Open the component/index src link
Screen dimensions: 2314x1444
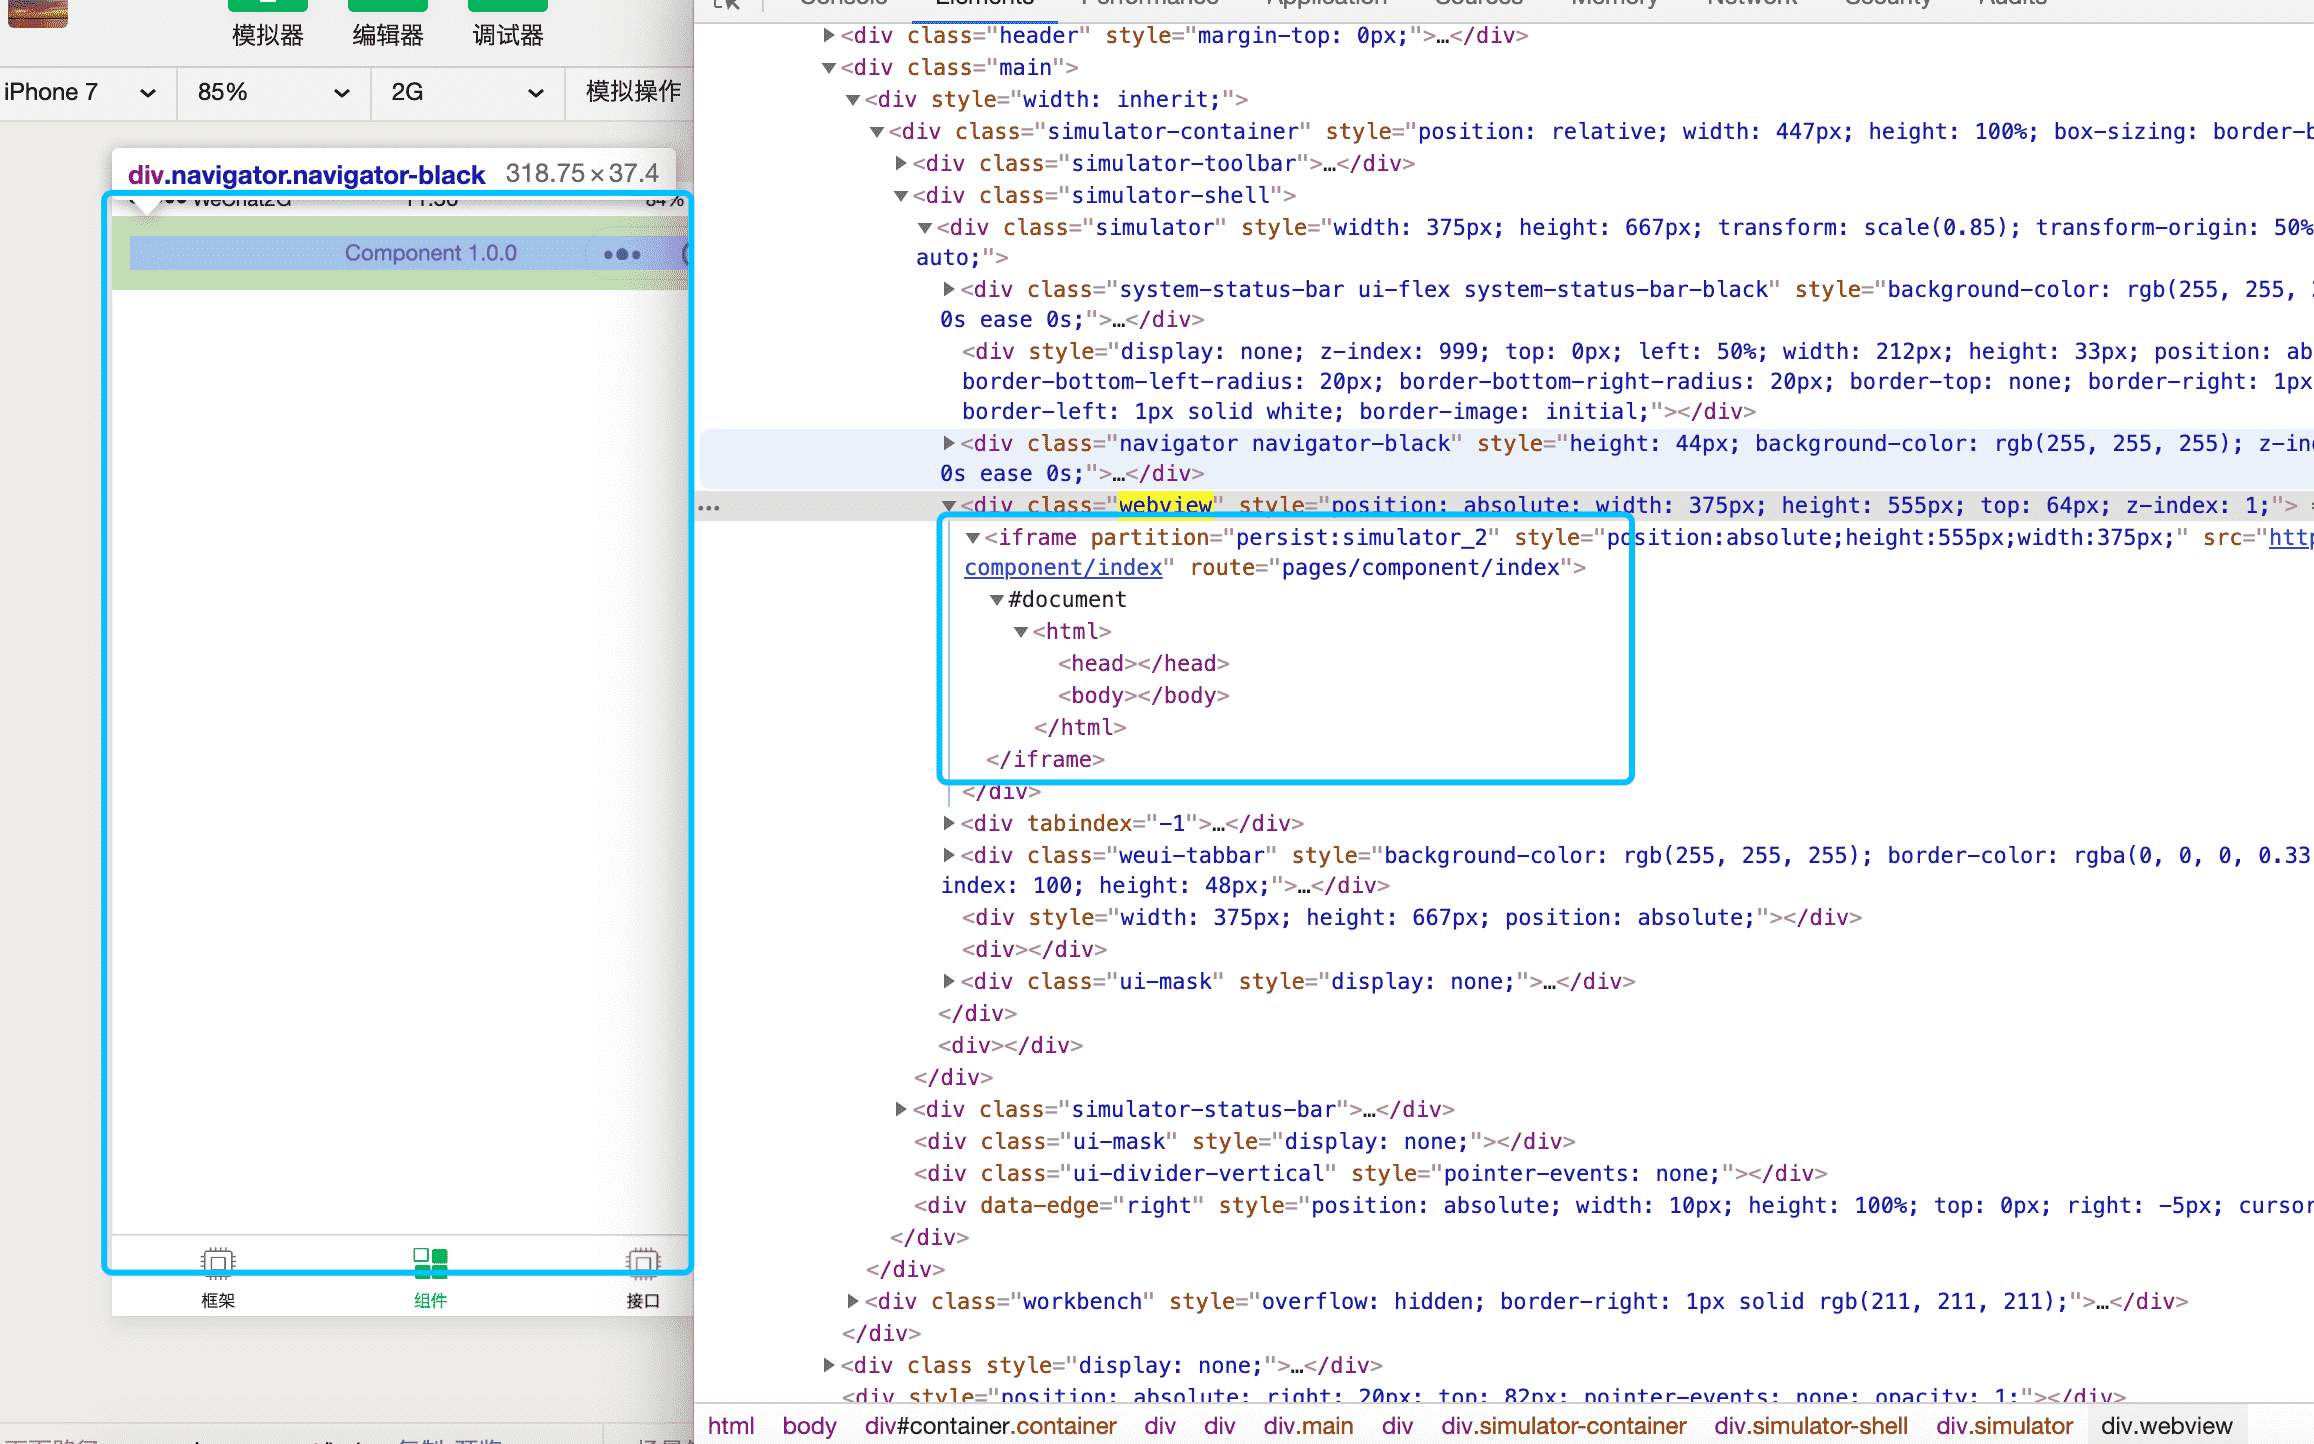pyautogui.click(x=1062, y=568)
